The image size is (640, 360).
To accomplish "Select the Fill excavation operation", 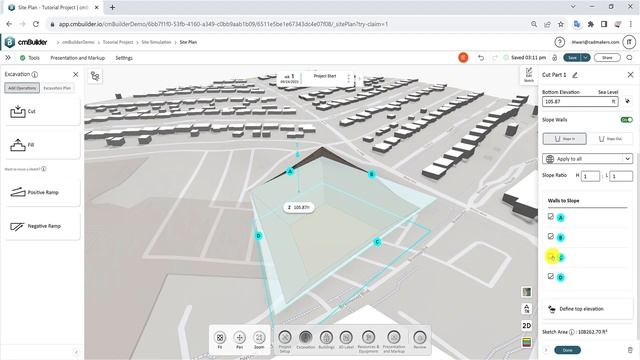I will point(42,145).
